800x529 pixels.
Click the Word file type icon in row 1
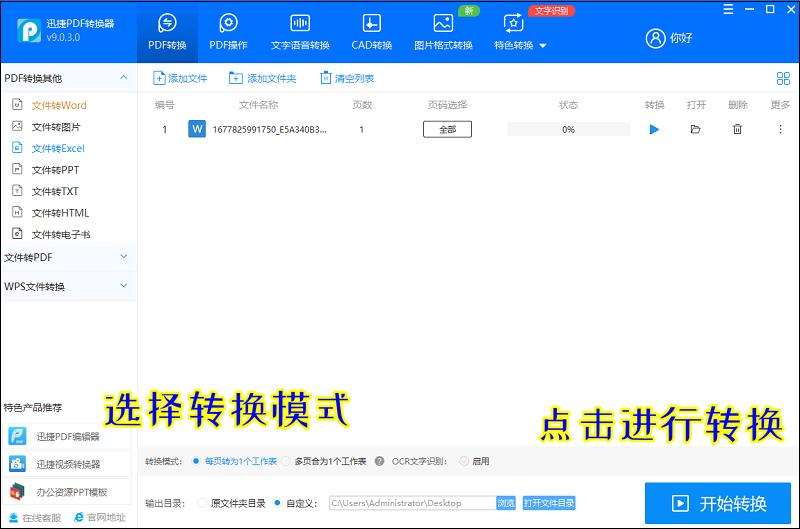pos(197,129)
